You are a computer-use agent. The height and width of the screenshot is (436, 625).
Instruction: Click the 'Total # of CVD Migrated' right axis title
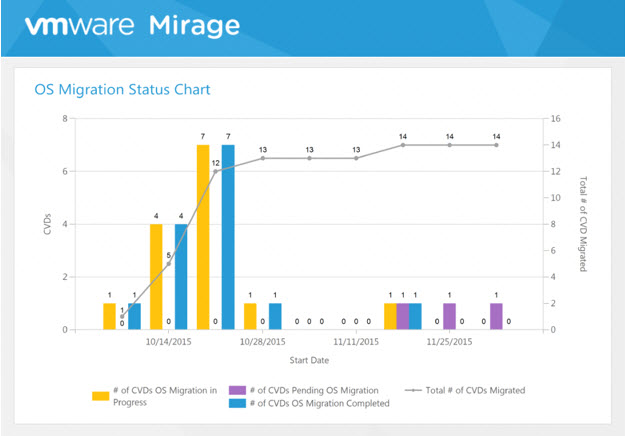click(x=583, y=224)
